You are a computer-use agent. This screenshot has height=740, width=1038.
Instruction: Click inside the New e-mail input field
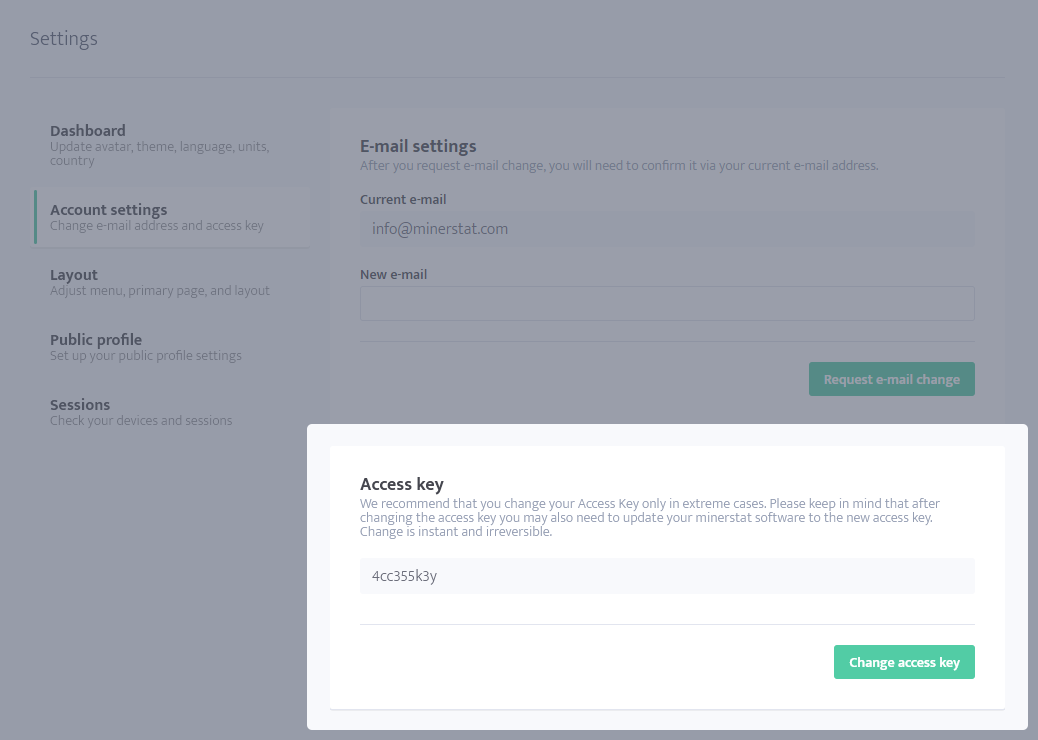[667, 303]
